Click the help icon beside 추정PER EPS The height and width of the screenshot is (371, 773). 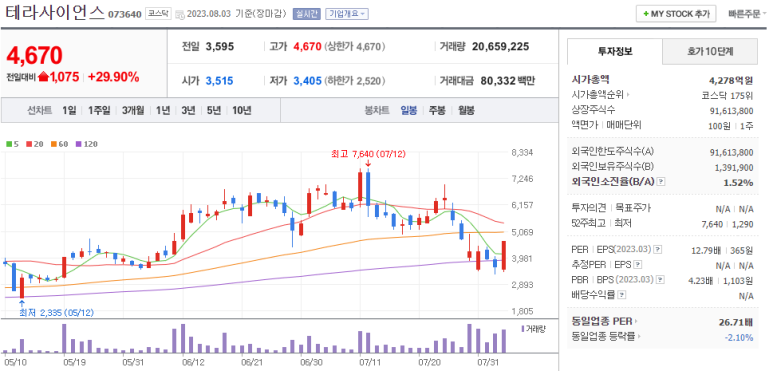tap(636, 266)
